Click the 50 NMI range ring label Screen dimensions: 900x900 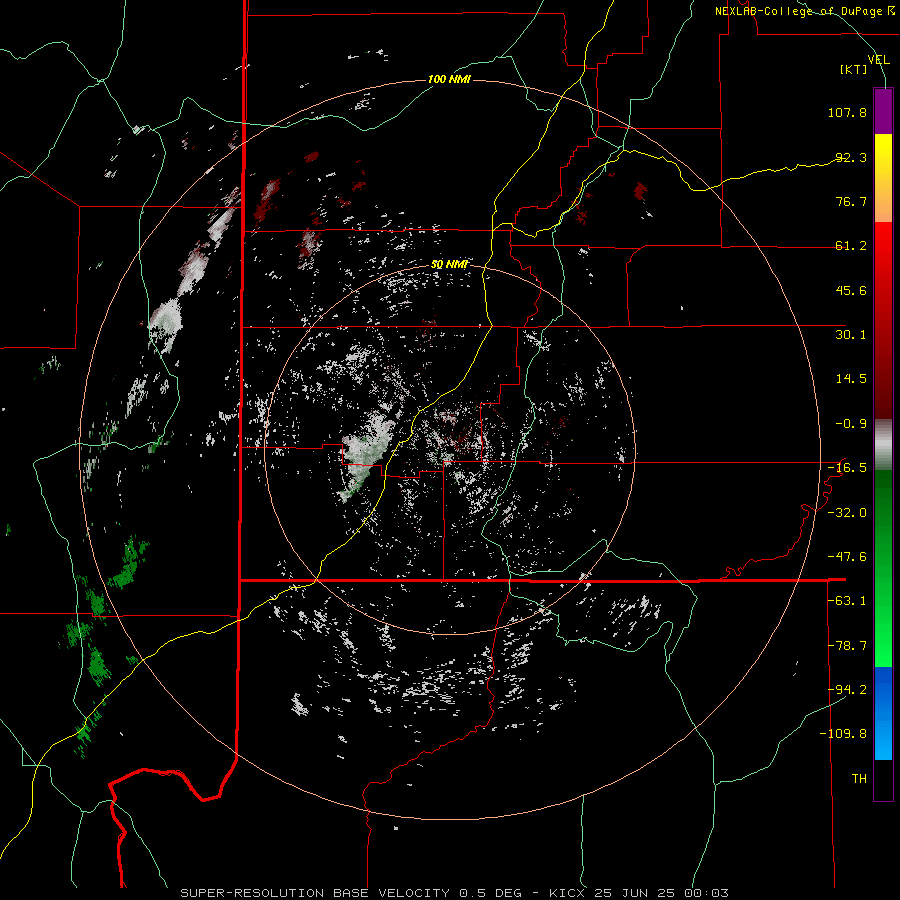[x=449, y=264]
